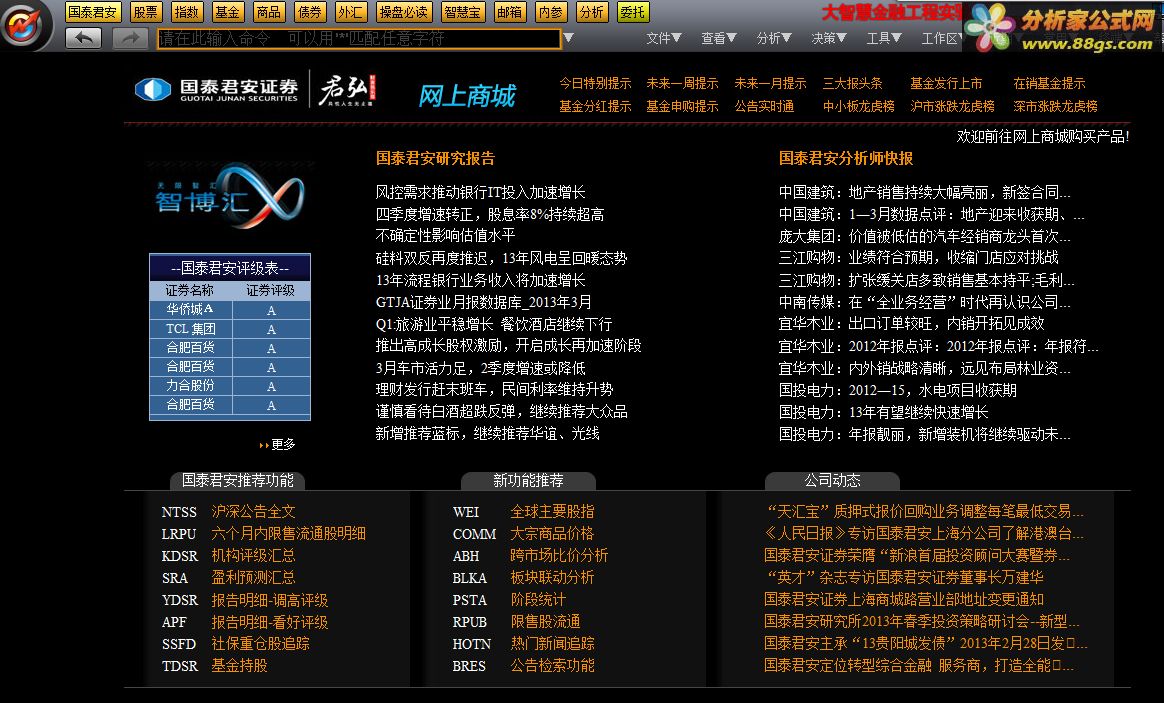Open the 网上商城 link
This screenshot has width=1164, height=703.
pos(467,96)
